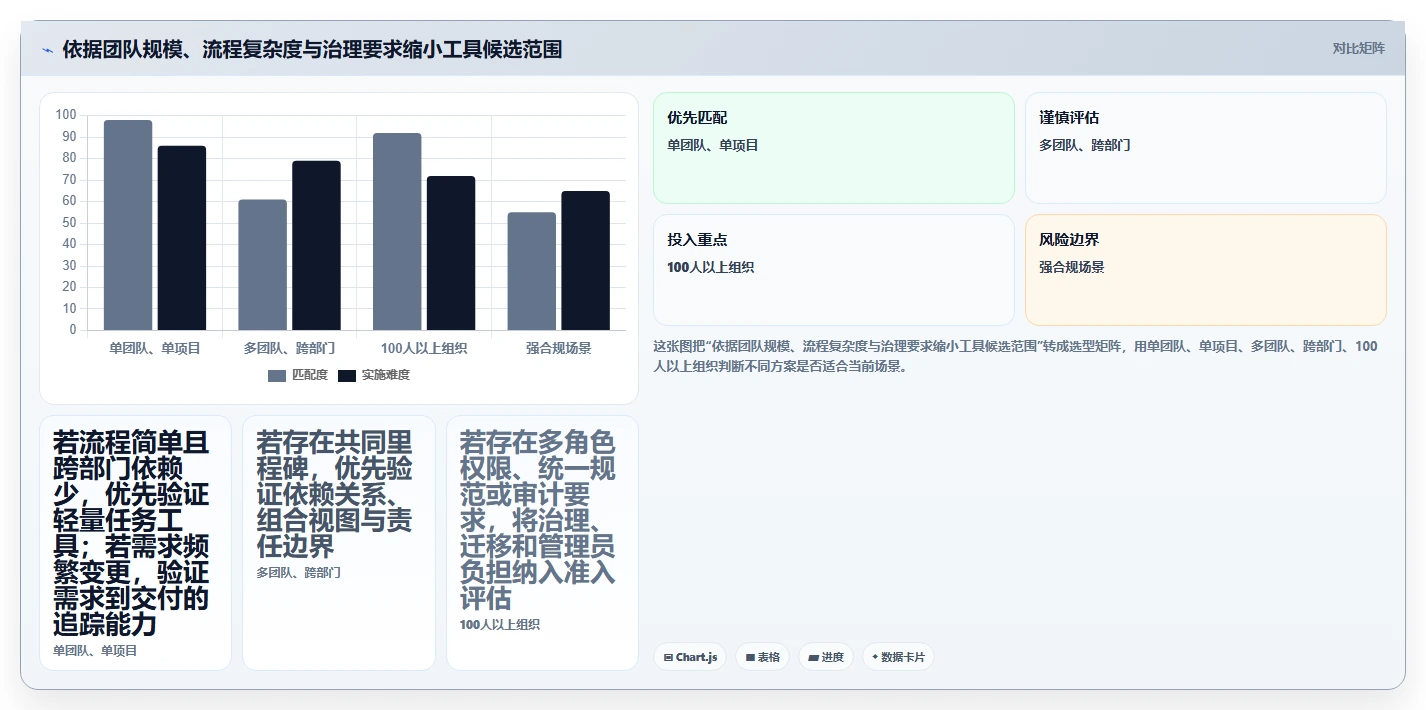
Task: Click the 实施难度 bar for 多团队、跨部门
Action: pos(316,245)
